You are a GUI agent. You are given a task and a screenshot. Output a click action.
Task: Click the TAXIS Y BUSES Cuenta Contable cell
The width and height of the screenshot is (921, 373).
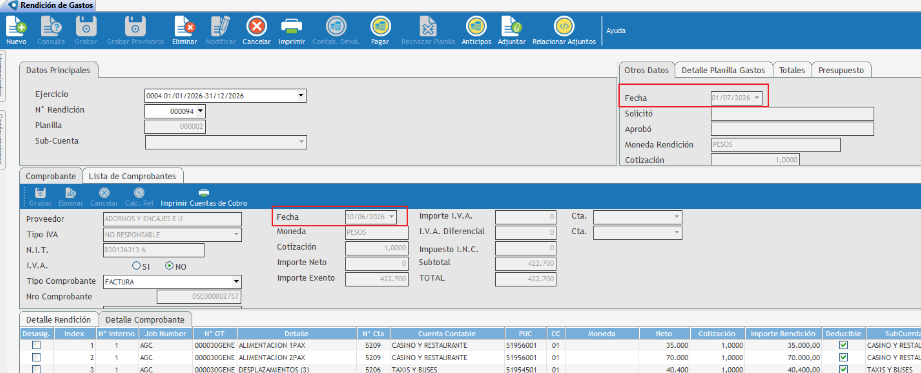pos(446,369)
